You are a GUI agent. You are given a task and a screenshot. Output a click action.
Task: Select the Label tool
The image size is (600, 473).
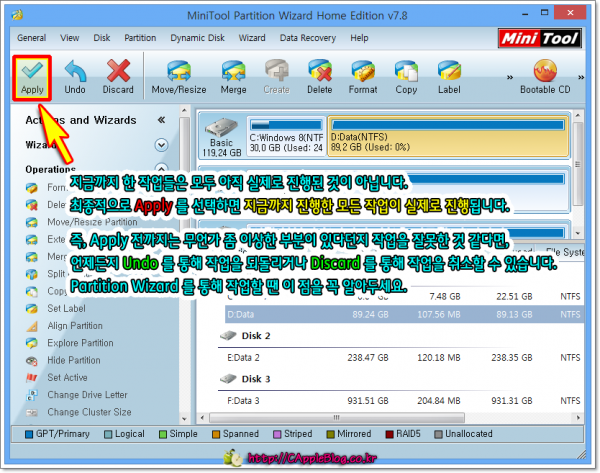(449, 77)
